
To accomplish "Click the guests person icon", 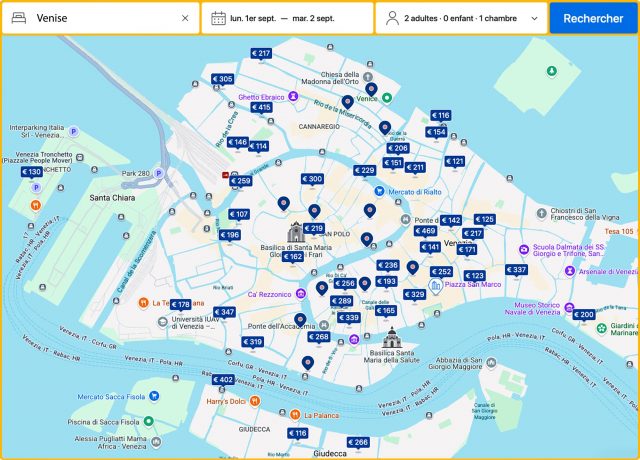I will click(x=390, y=18).
